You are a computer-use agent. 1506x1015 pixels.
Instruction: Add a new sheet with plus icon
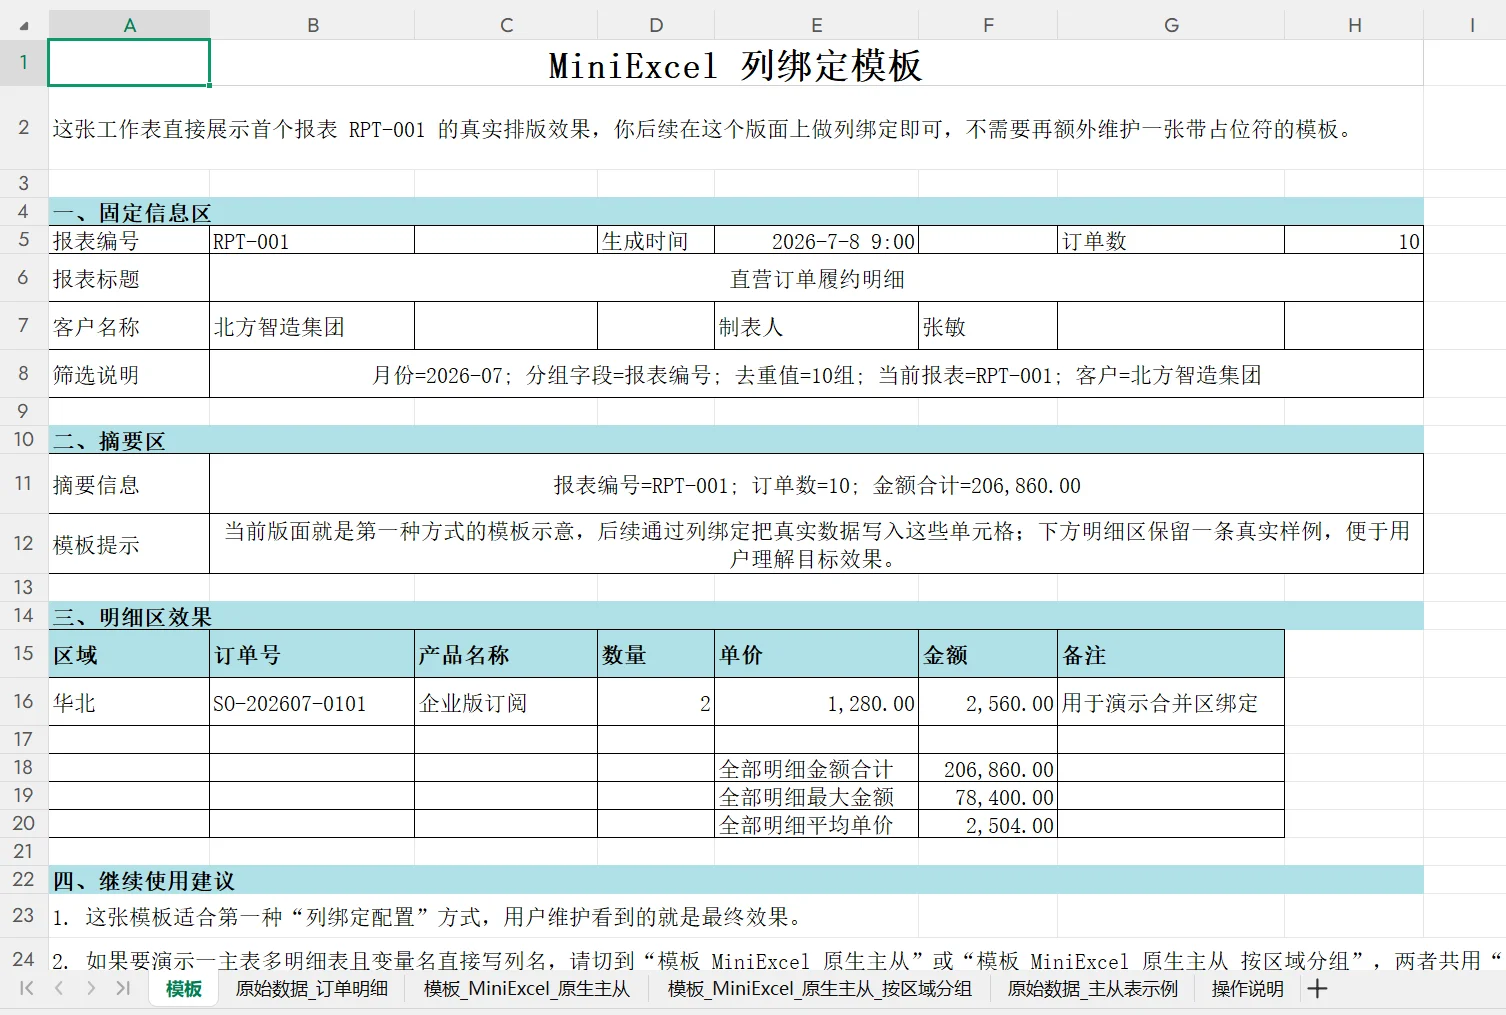point(1317,989)
